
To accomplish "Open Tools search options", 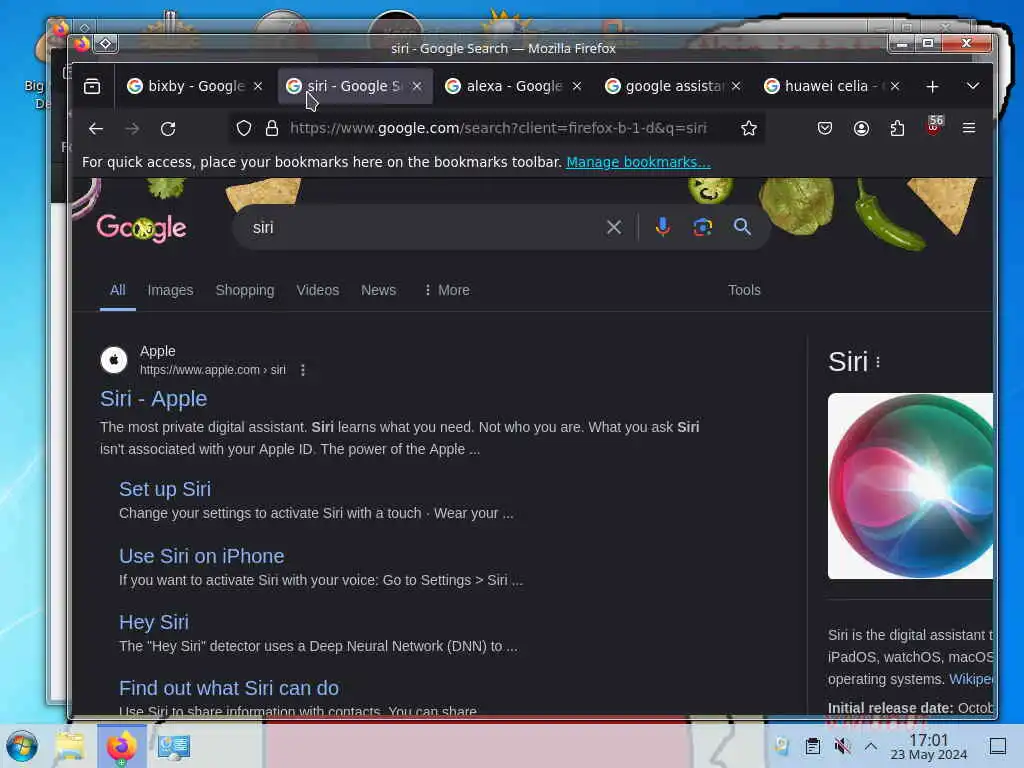I will [744, 290].
